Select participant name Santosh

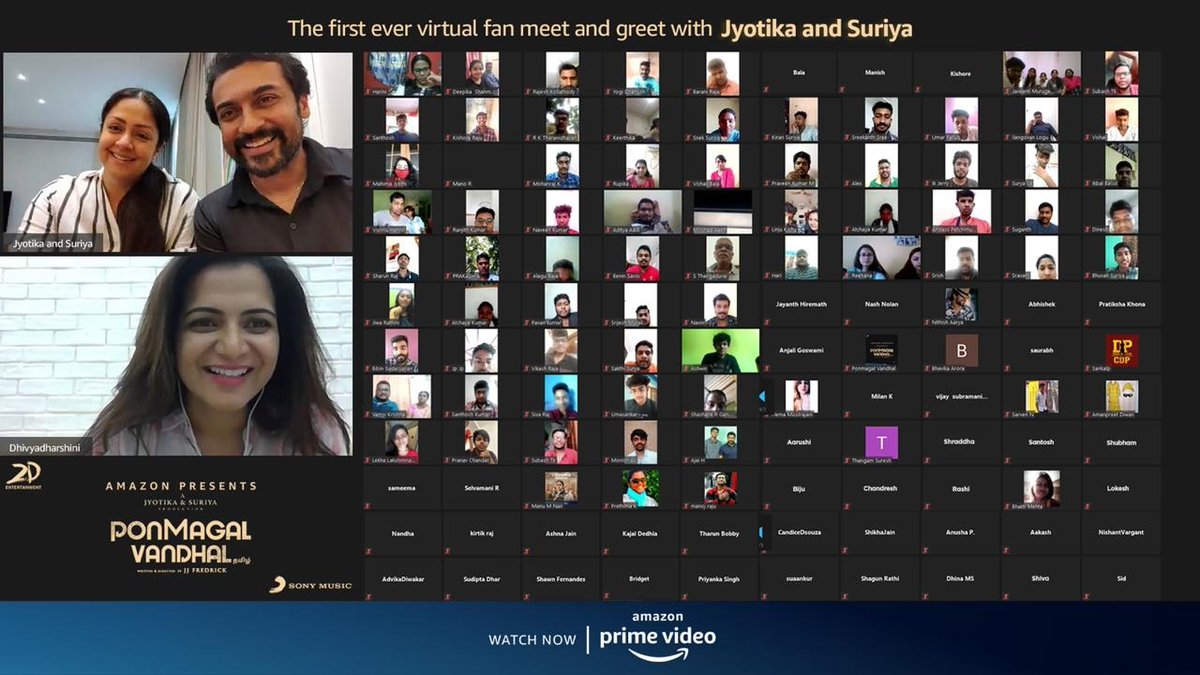point(1041,441)
